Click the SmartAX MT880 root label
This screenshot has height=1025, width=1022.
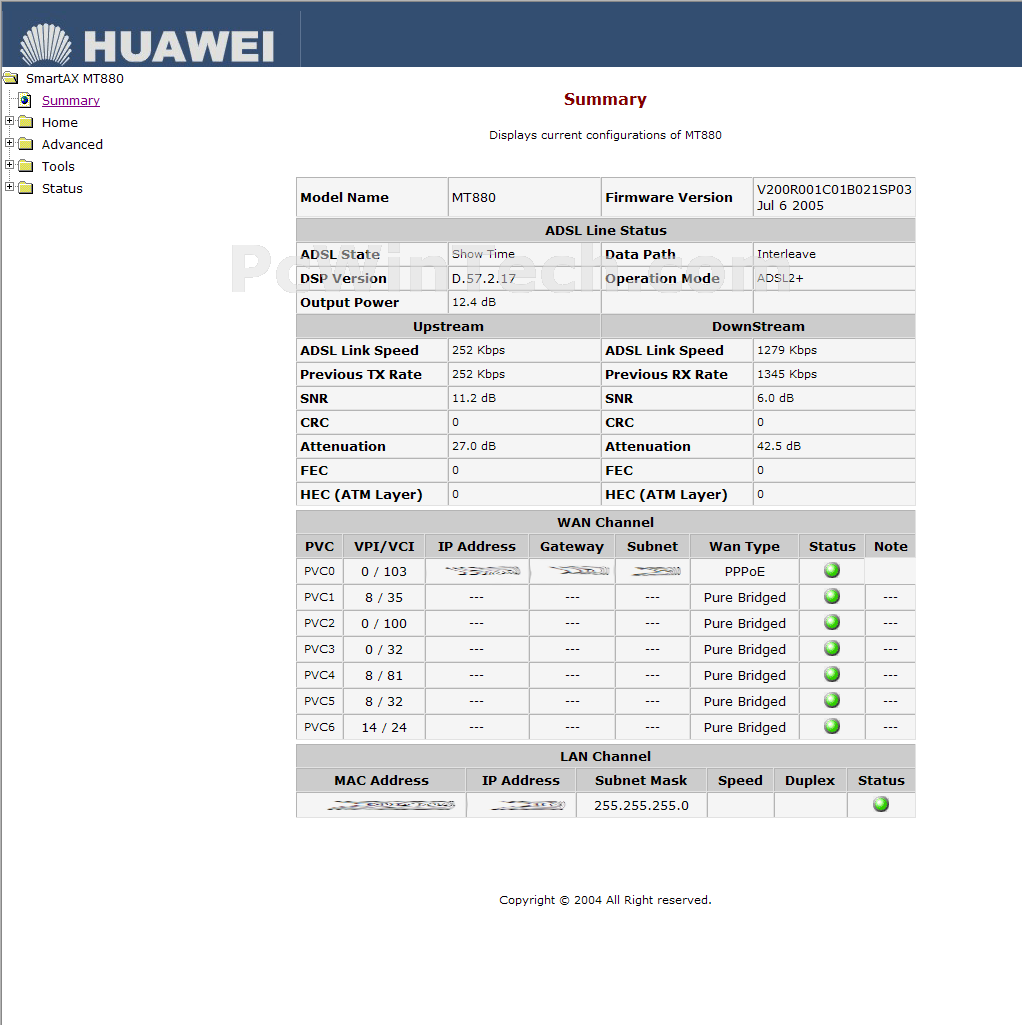tap(75, 78)
